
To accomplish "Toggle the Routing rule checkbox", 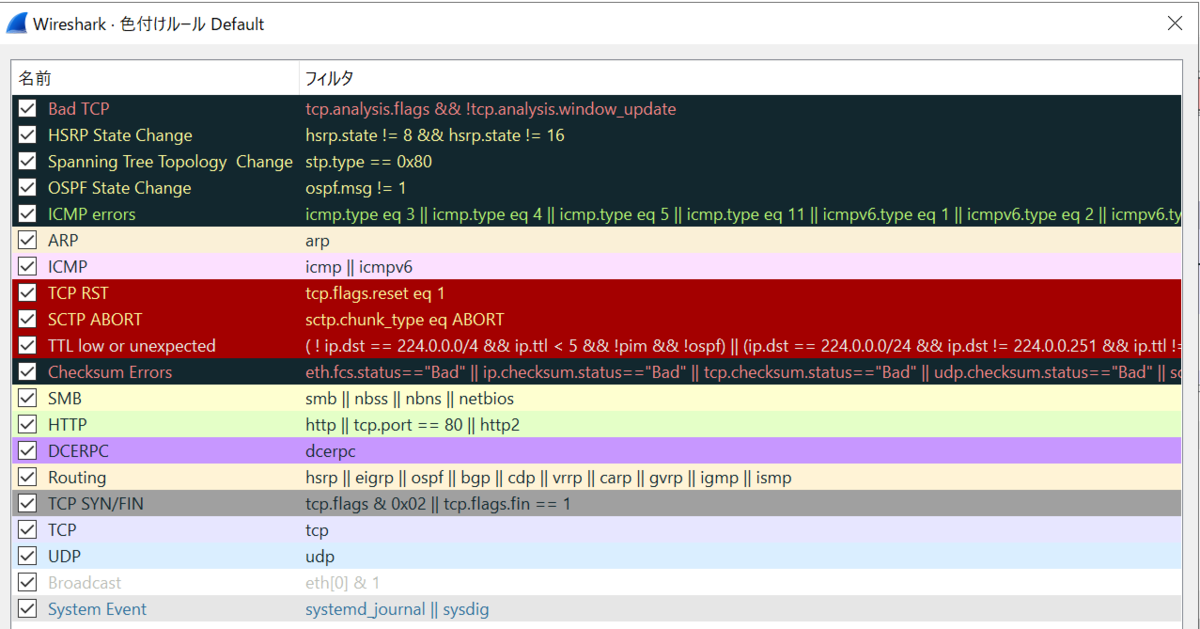I will [27, 478].
